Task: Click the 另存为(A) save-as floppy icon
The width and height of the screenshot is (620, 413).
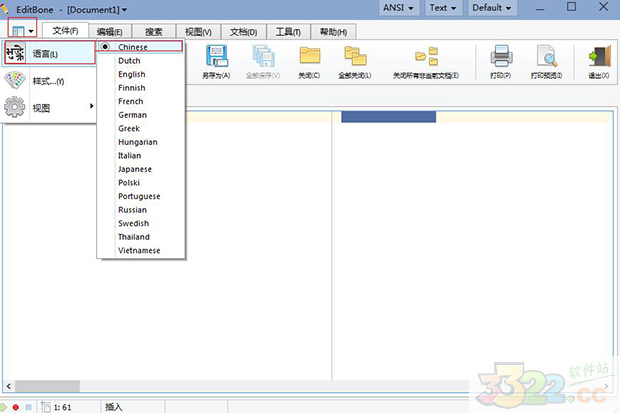Action: [216, 56]
